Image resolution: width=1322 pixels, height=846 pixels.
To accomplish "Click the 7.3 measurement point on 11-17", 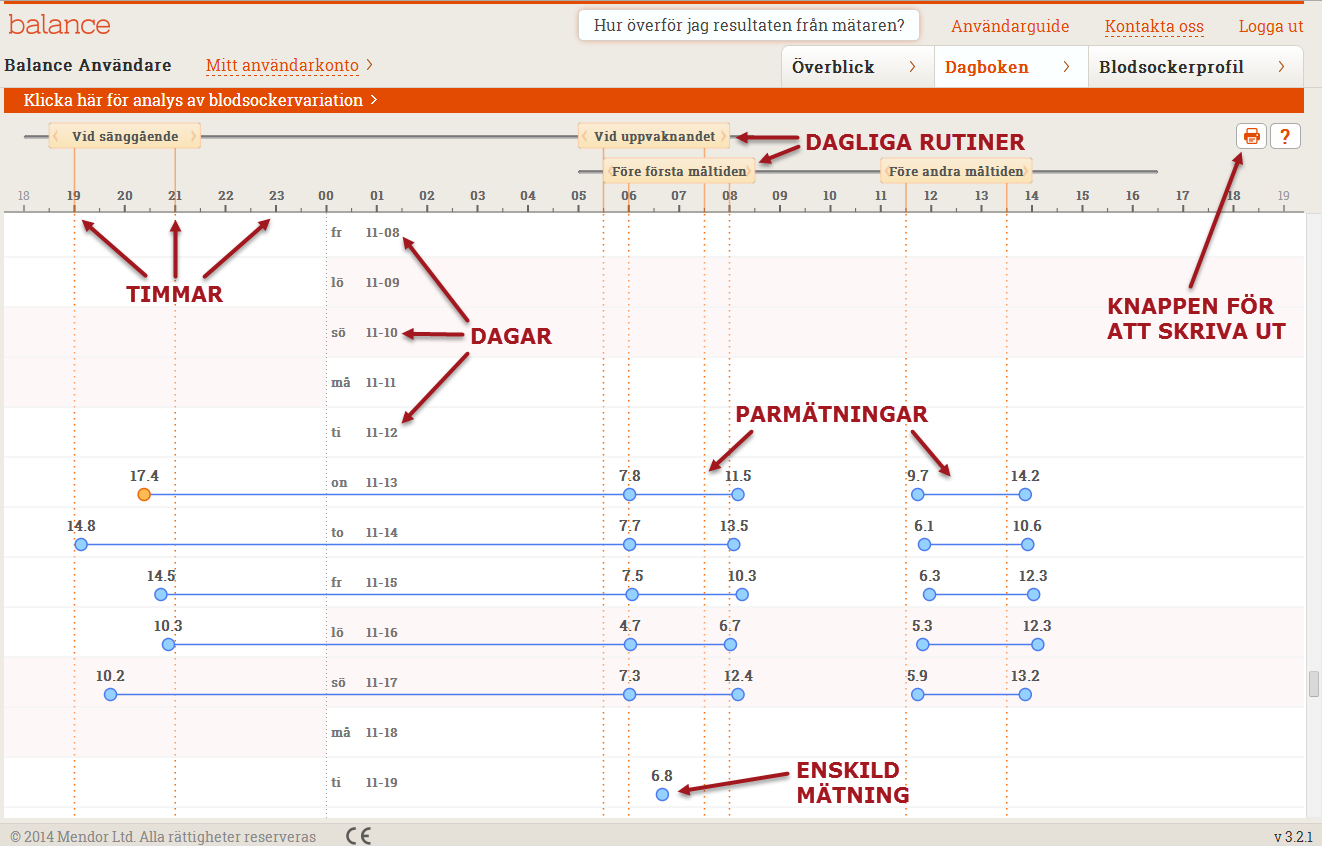I will pos(629,694).
